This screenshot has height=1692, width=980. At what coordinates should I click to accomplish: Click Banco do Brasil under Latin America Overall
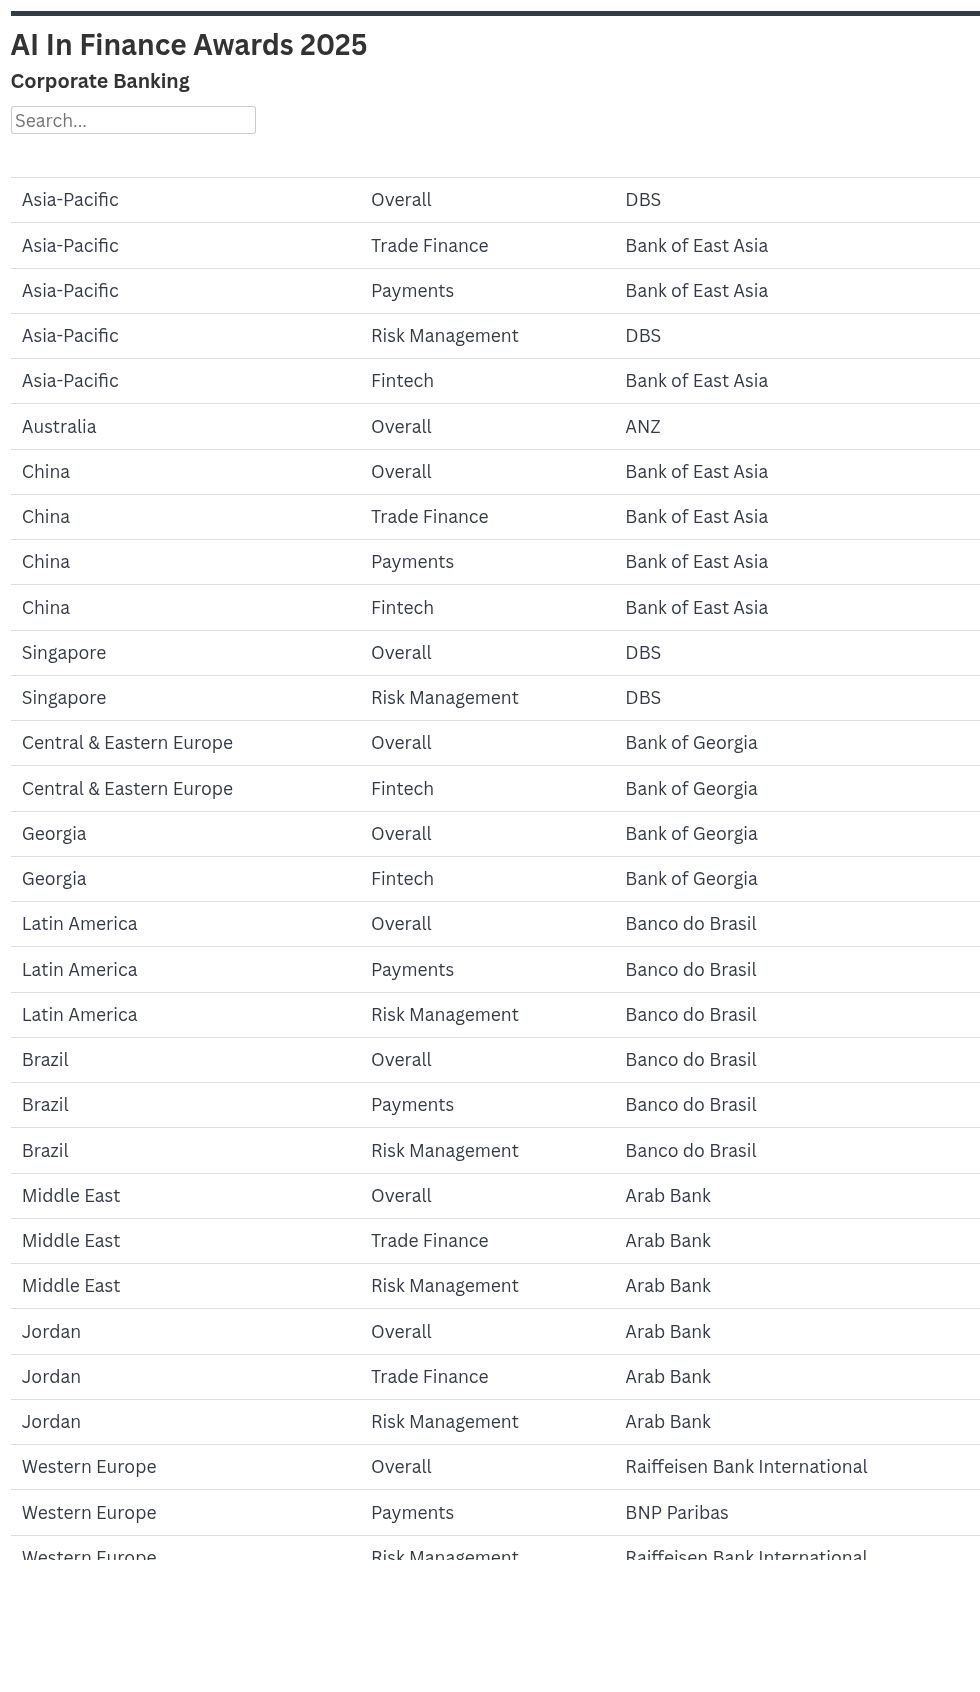[691, 923]
